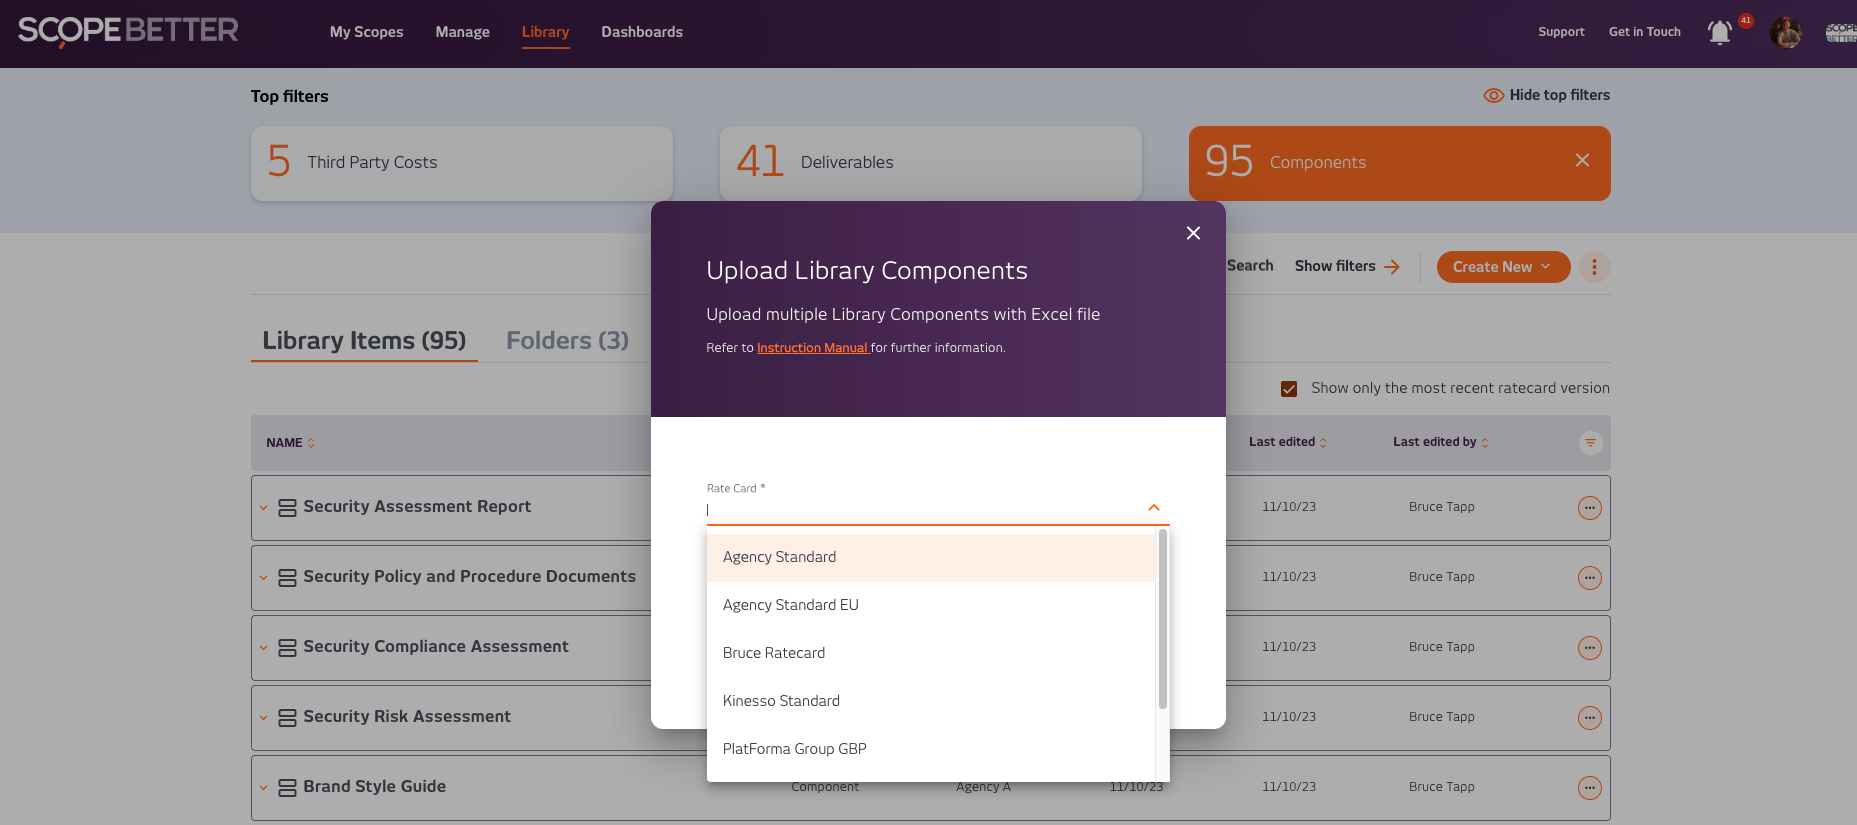Viewport: 1857px width, 825px height.
Task: Open the Dashboards menu
Action: click(x=641, y=32)
